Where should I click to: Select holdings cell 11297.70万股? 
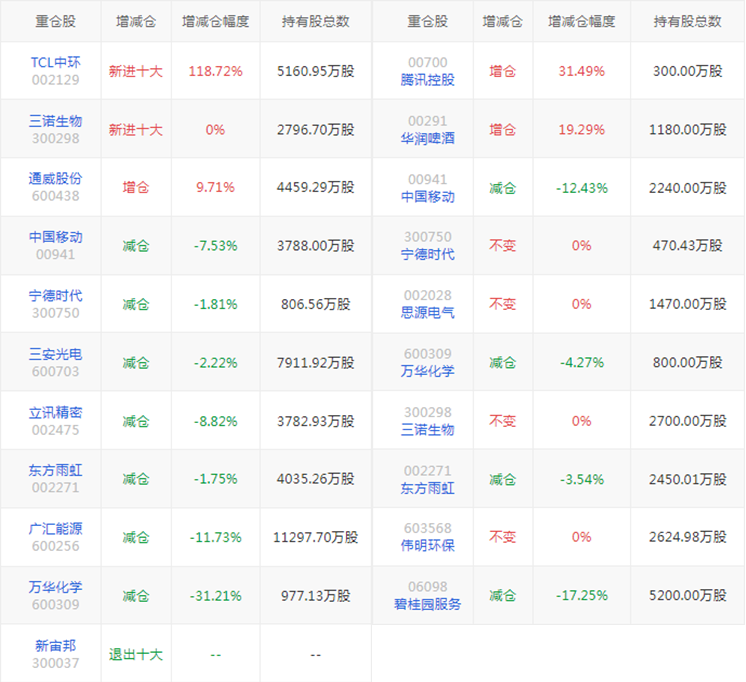[x=316, y=538]
